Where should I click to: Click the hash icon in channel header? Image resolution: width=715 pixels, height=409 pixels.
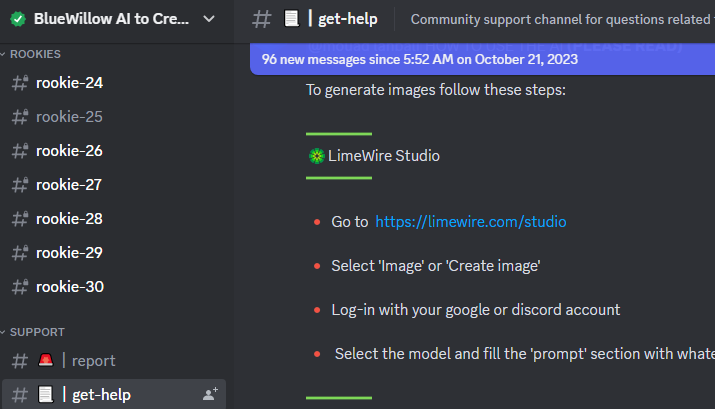pyautogui.click(x=262, y=19)
